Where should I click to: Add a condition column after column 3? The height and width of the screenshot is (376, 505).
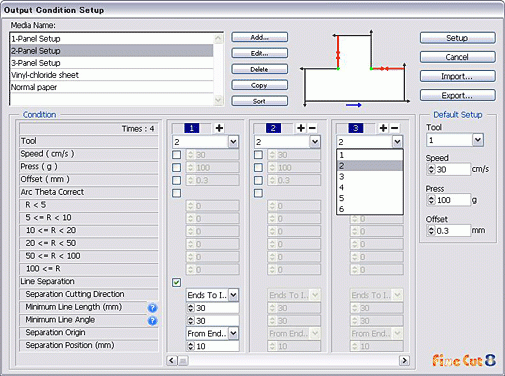pos(383,128)
